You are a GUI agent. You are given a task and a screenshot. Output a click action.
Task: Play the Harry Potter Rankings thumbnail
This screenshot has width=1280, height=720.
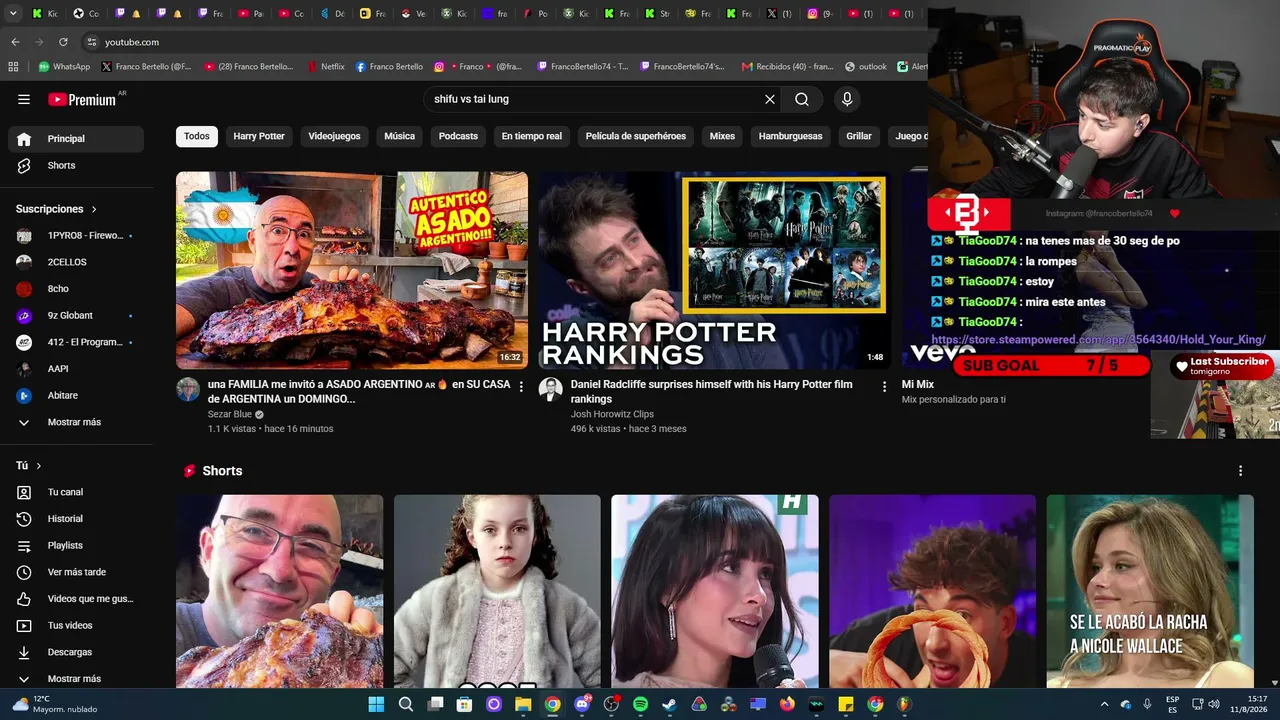714,271
